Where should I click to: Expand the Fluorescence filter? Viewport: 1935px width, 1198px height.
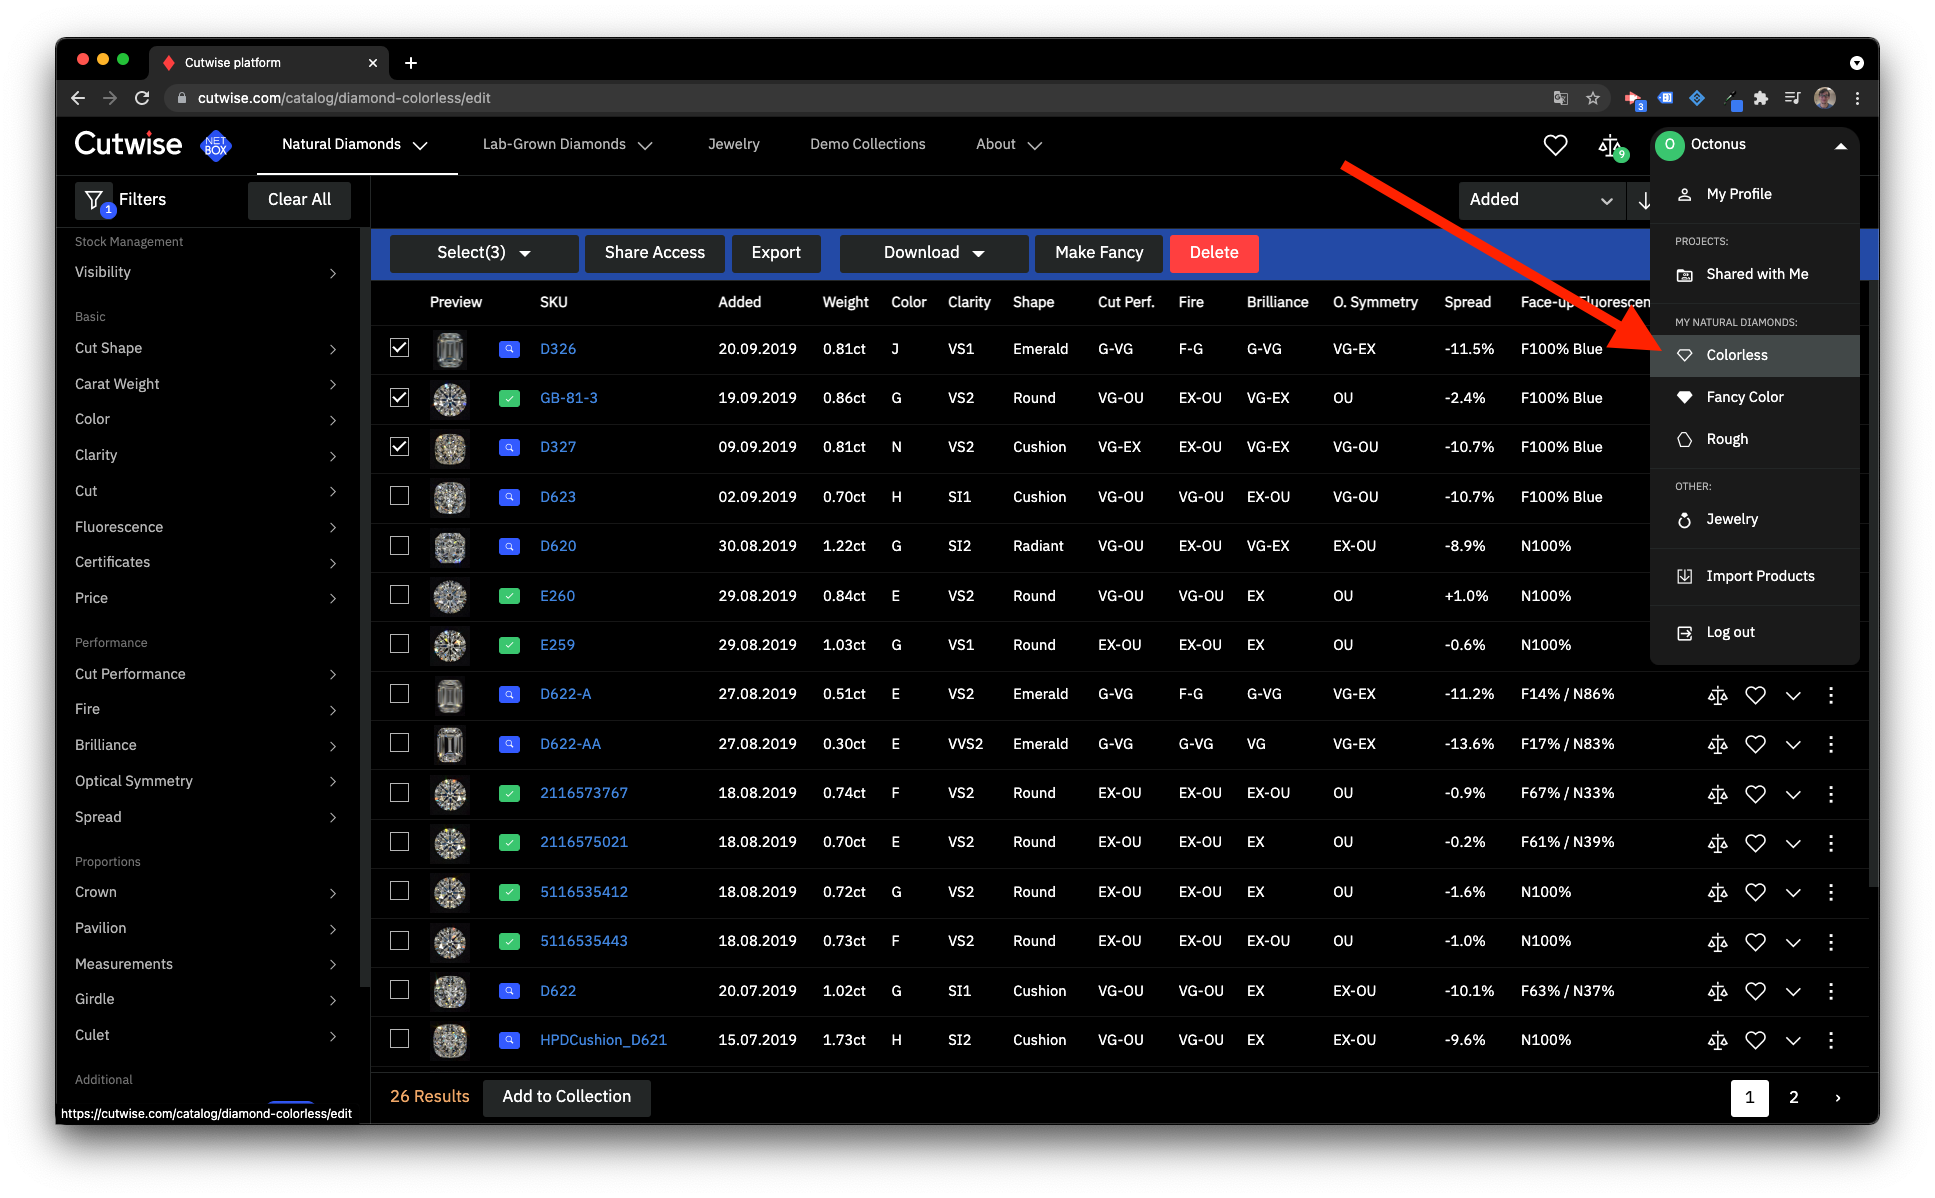click(206, 527)
